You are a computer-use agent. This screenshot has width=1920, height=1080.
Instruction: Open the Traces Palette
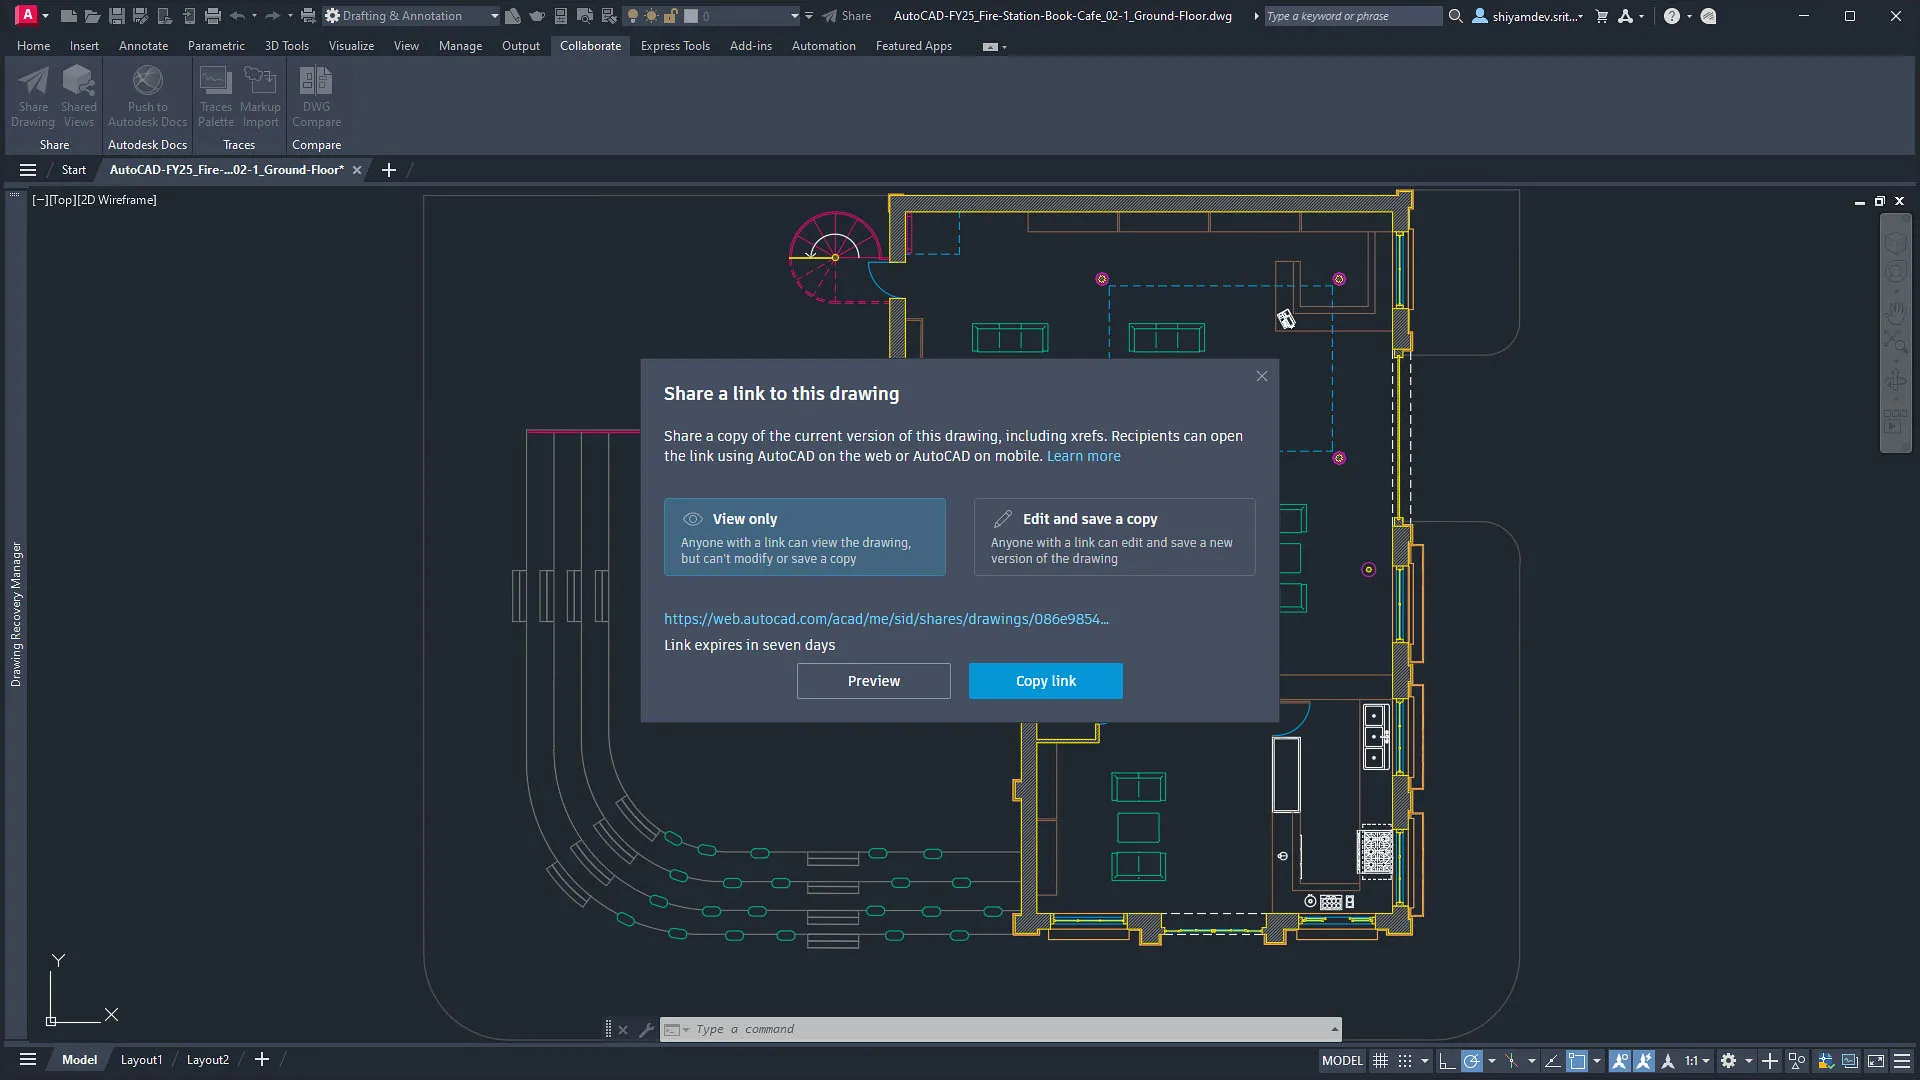215,95
